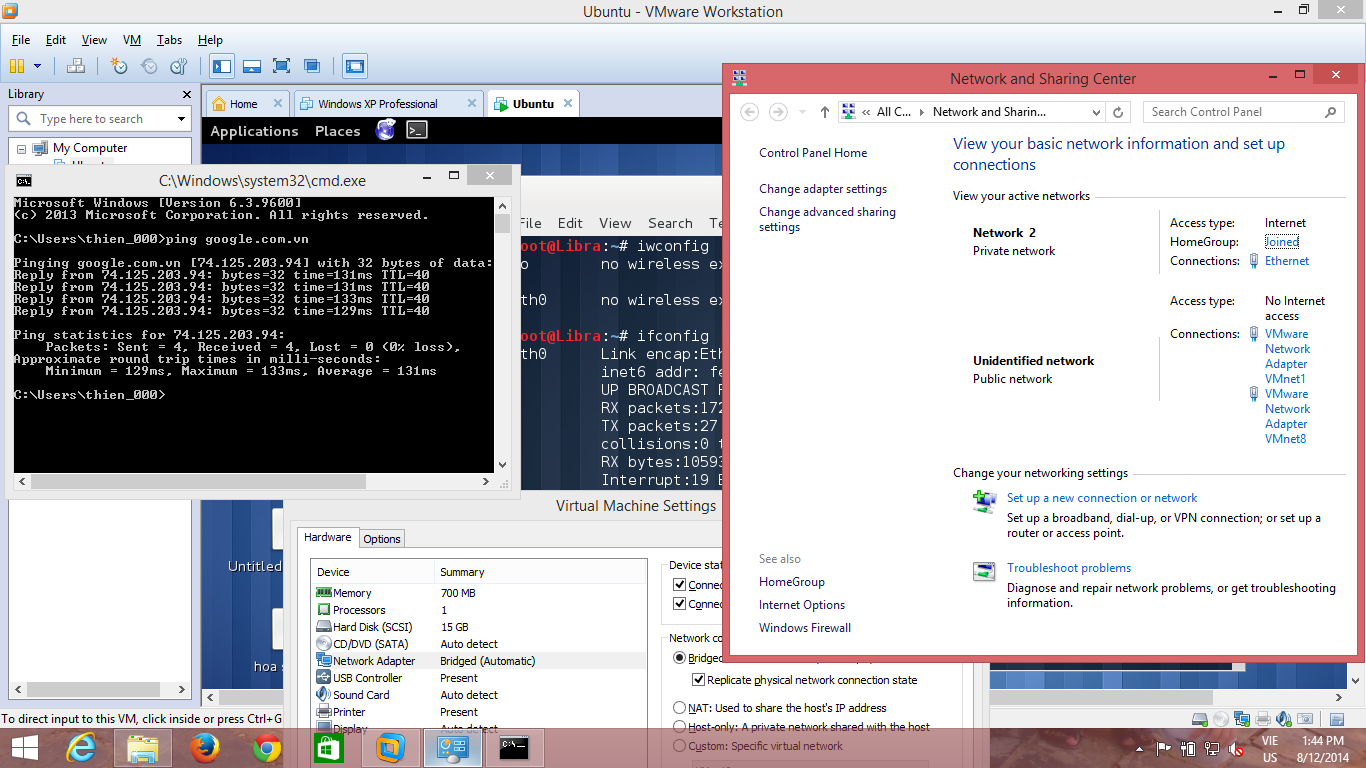Click the VMware pause/suspend toolbar icon
This screenshot has height=768, width=1366.
[x=17, y=66]
